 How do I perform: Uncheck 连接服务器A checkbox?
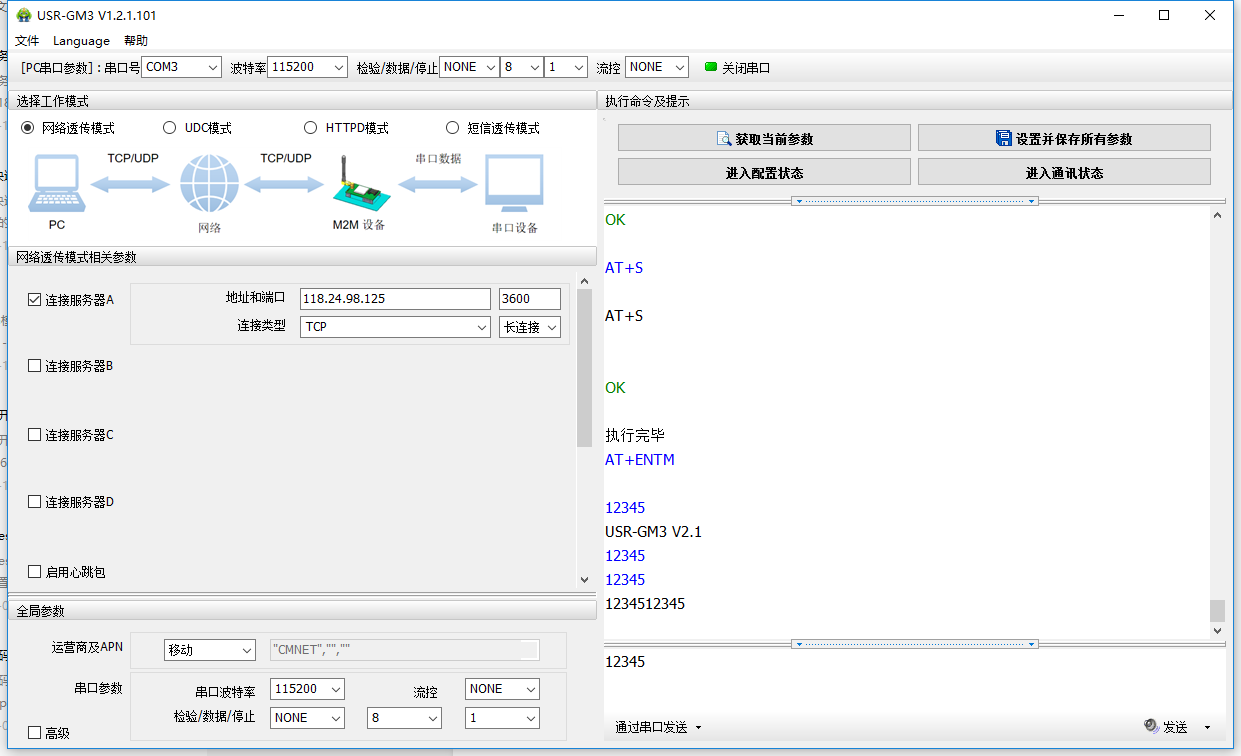point(35,299)
